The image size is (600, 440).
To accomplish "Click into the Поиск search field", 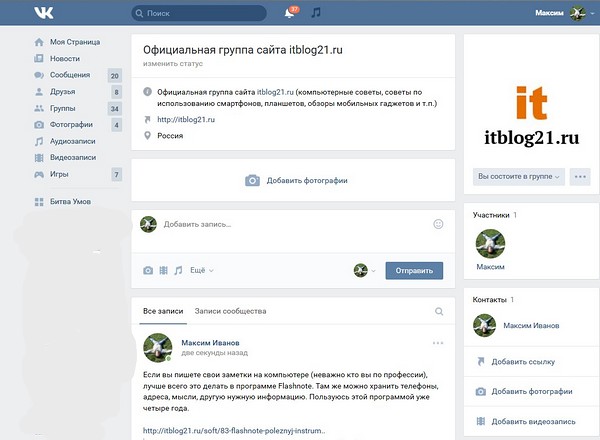I will coord(199,13).
